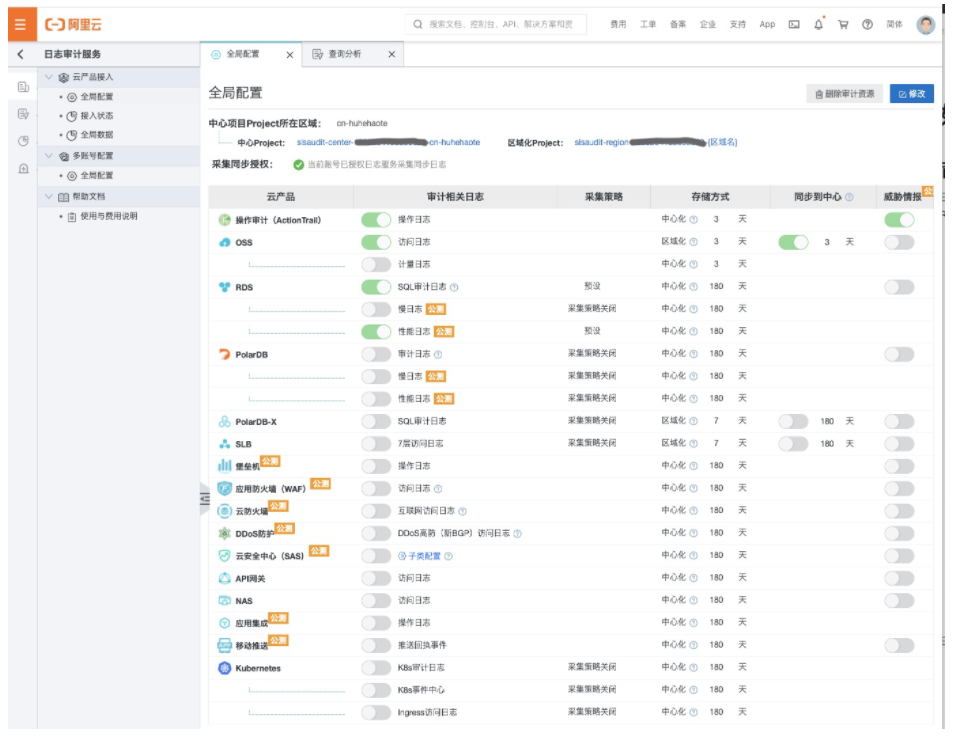Click help icon next to SQL审计日志 for RDS
953x744 pixels.
point(454,287)
